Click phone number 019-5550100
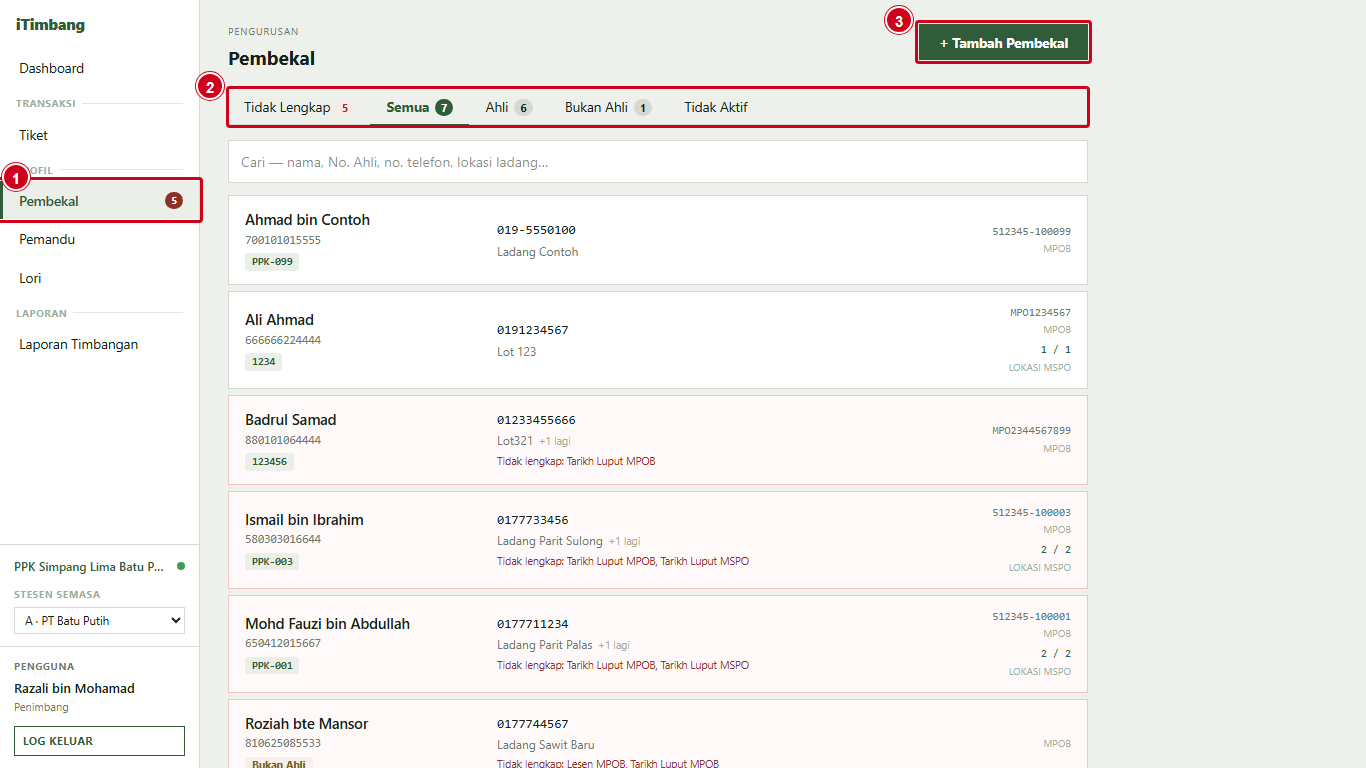 [x=536, y=230]
